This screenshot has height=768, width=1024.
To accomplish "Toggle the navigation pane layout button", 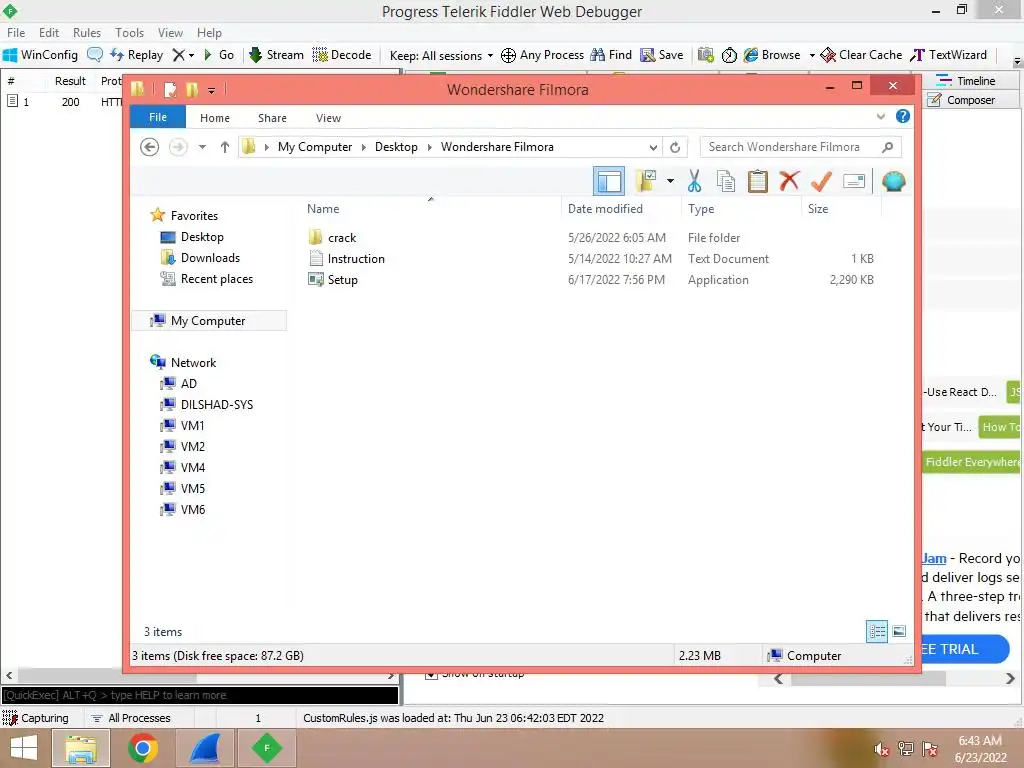I will pyautogui.click(x=609, y=182).
